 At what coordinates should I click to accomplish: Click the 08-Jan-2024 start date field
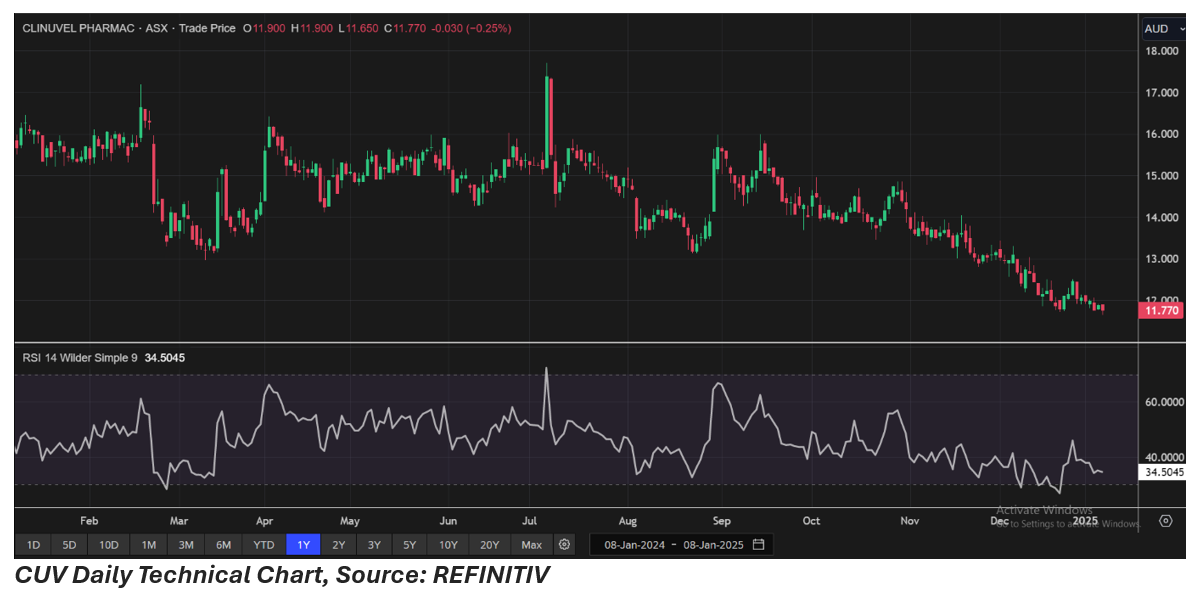click(634, 545)
